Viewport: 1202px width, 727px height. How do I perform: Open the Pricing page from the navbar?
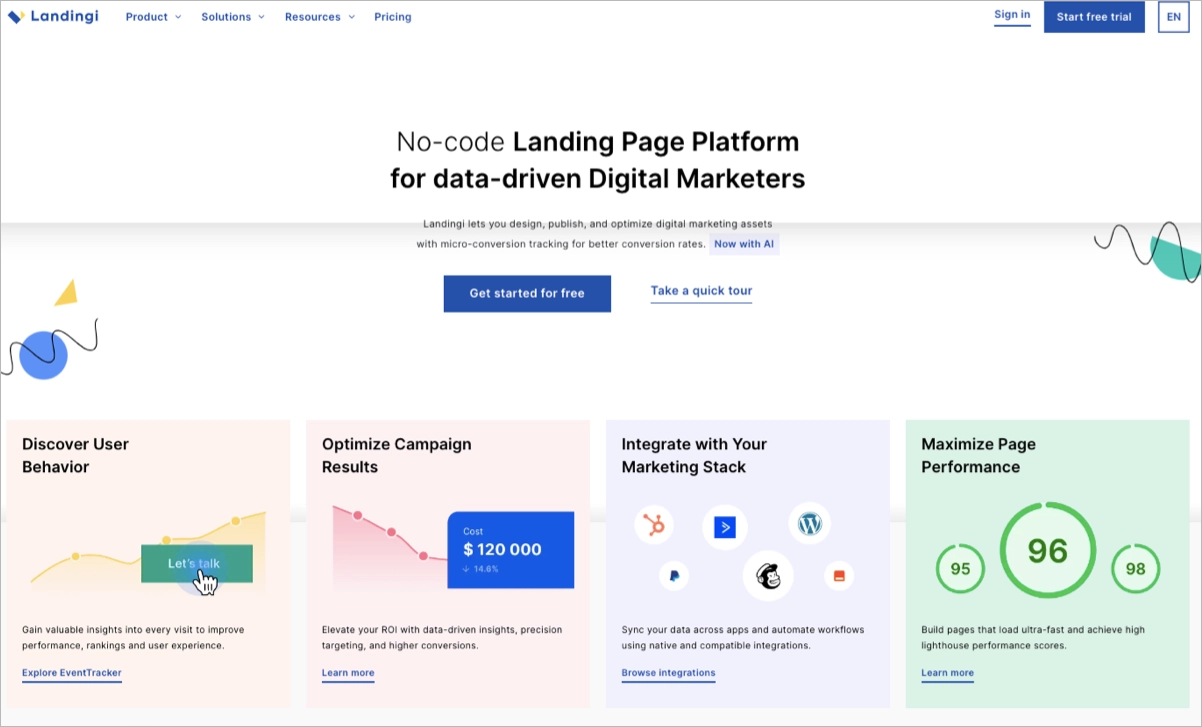(x=392, y=17)
